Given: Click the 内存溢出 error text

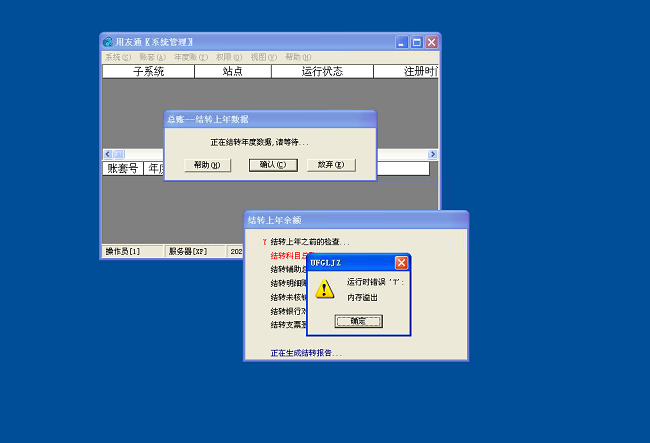Looking at the screenshot, I should tap(362, 298).
